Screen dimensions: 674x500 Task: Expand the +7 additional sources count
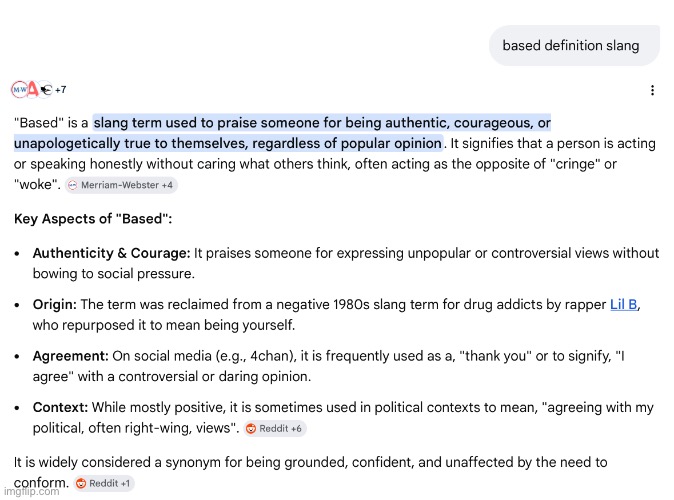click(60, 90)
